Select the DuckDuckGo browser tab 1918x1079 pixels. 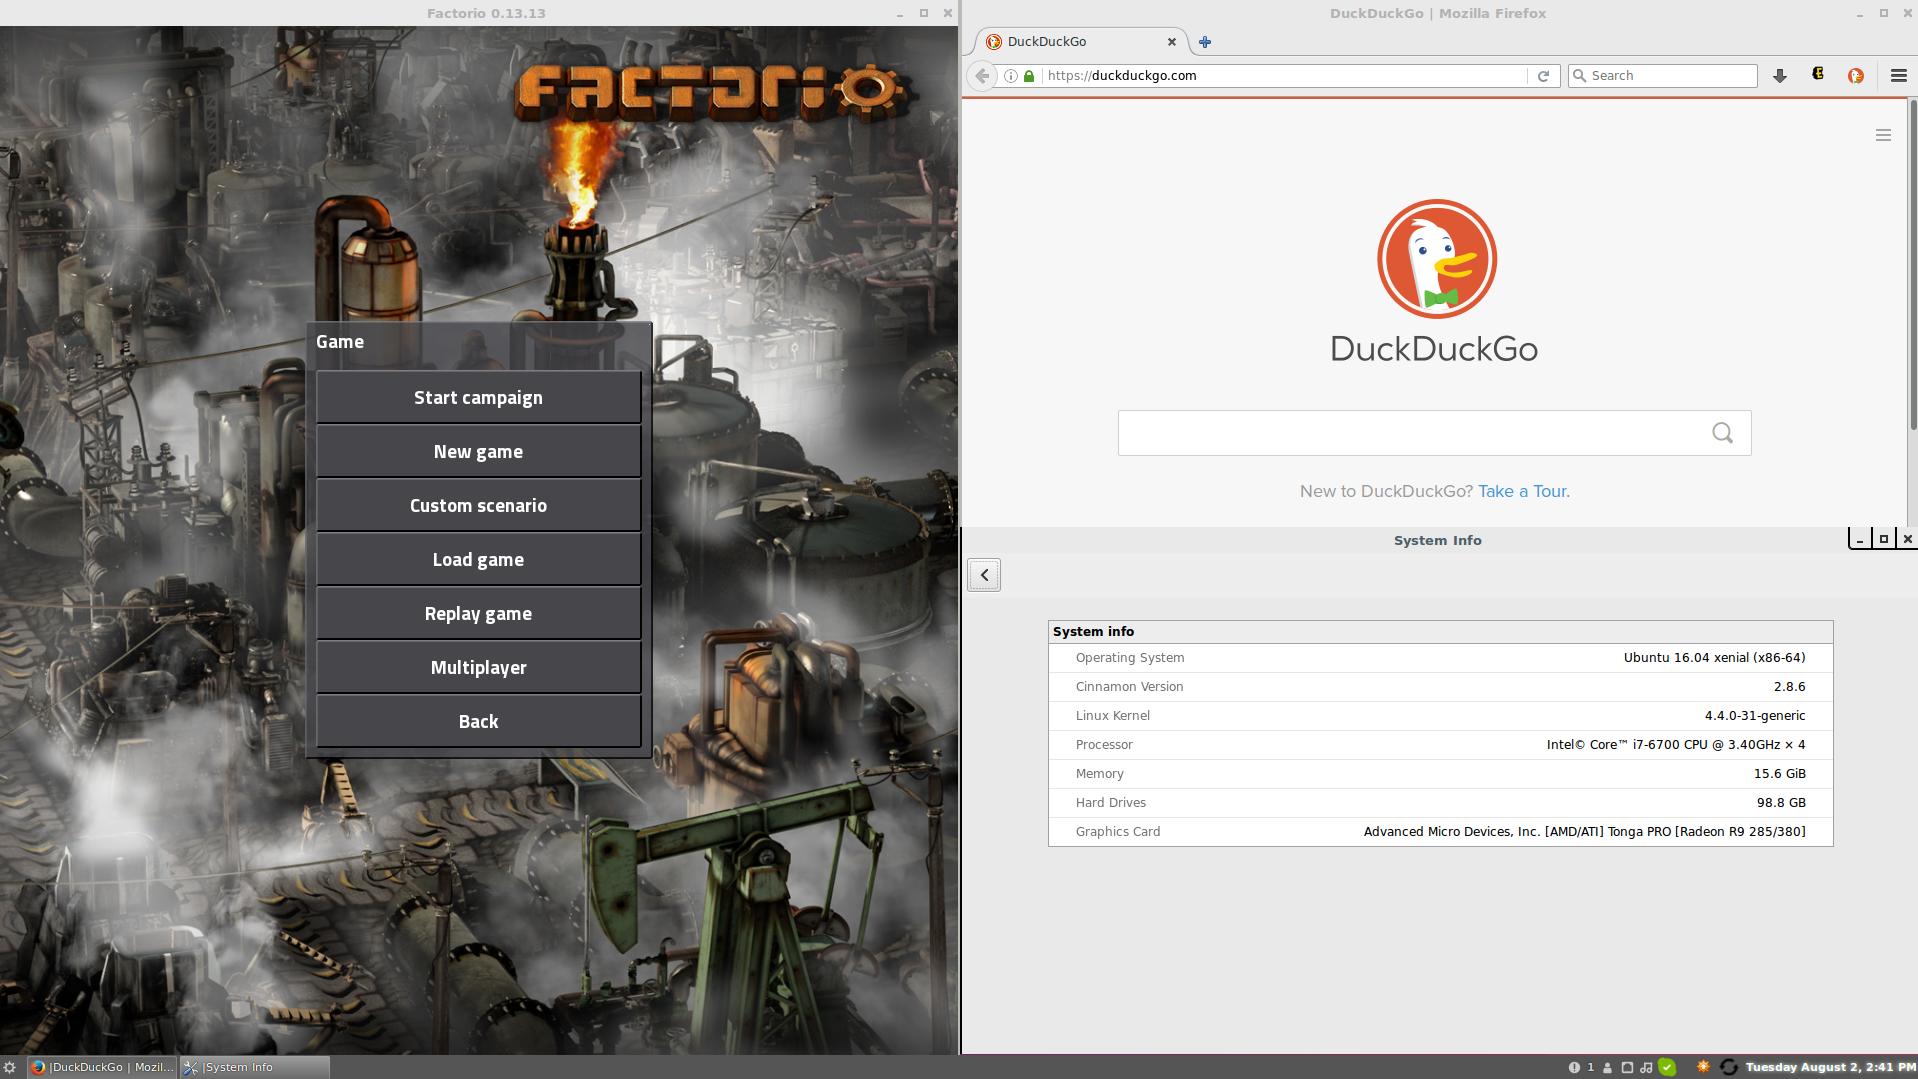[1083, 42]
